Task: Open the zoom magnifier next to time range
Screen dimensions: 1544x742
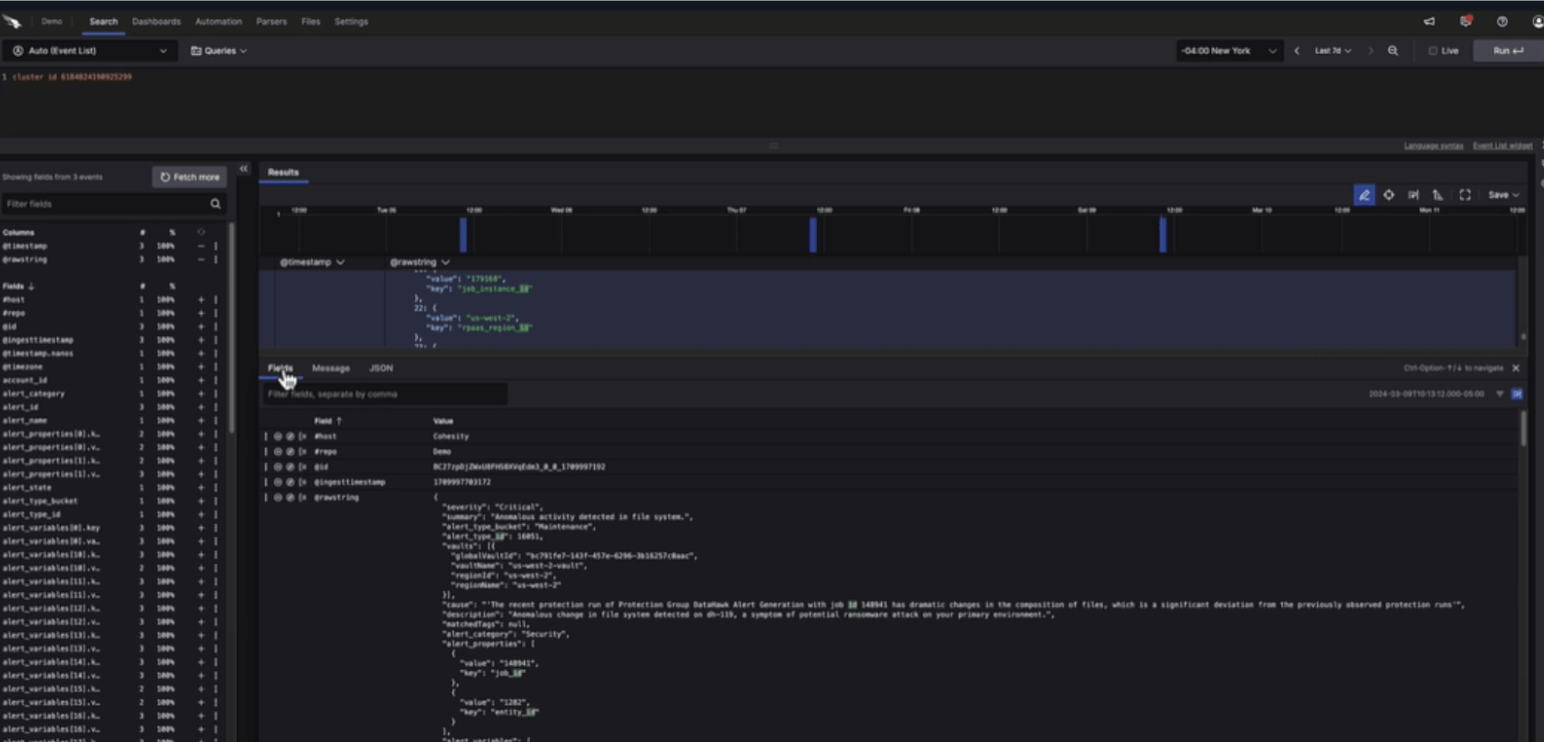Action: tap(1393, 50)
